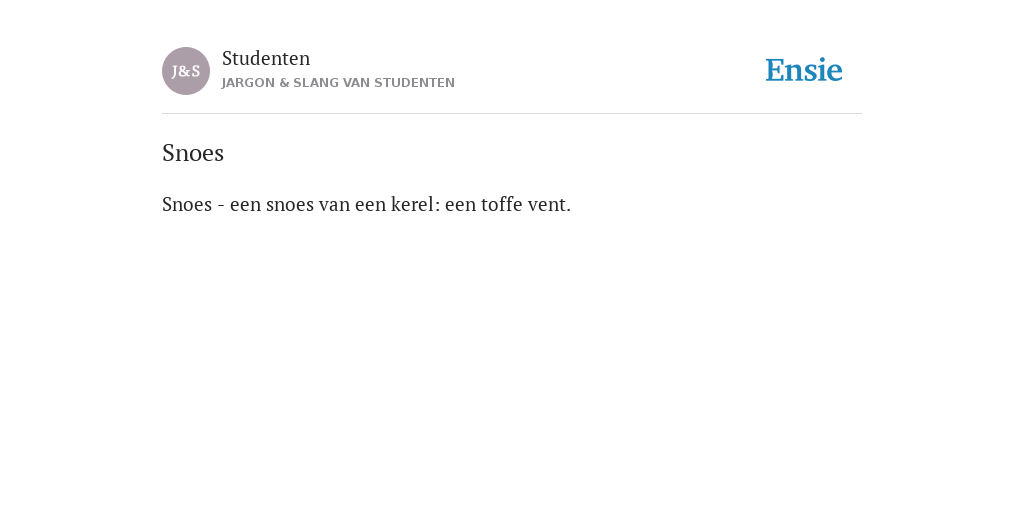
Task: Click the word 'van' in the definition sentence
Action: pyautogui.click(x=334, y=204)
